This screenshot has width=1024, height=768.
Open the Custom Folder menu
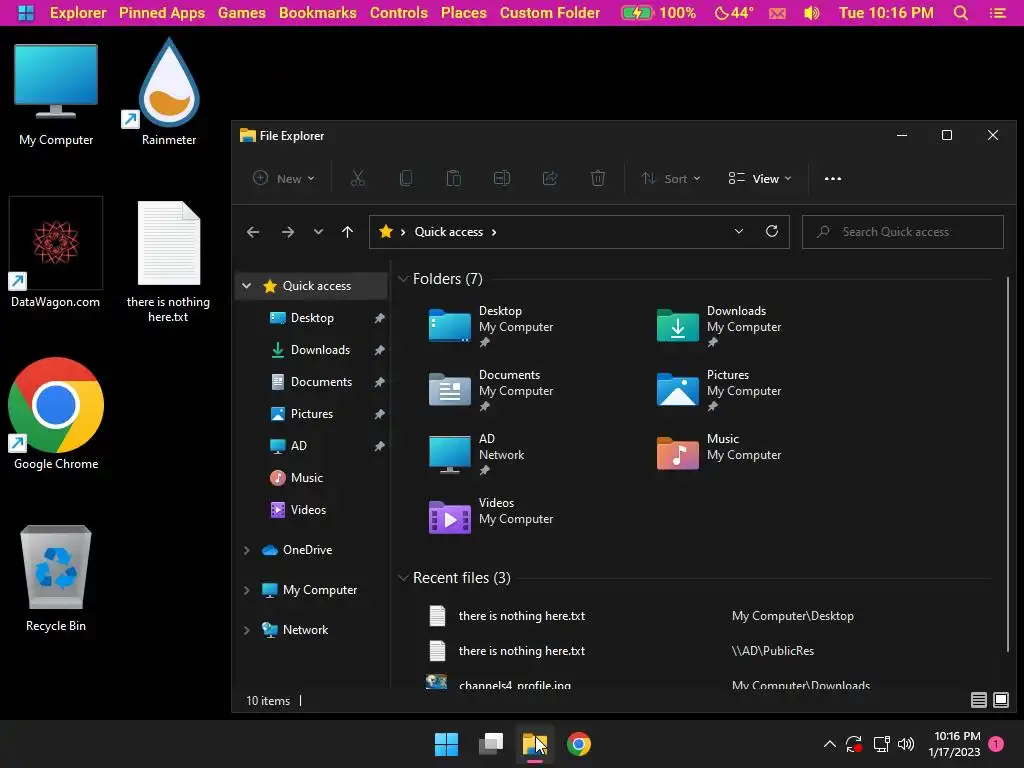pyautogui.click(x=550, y=12)
